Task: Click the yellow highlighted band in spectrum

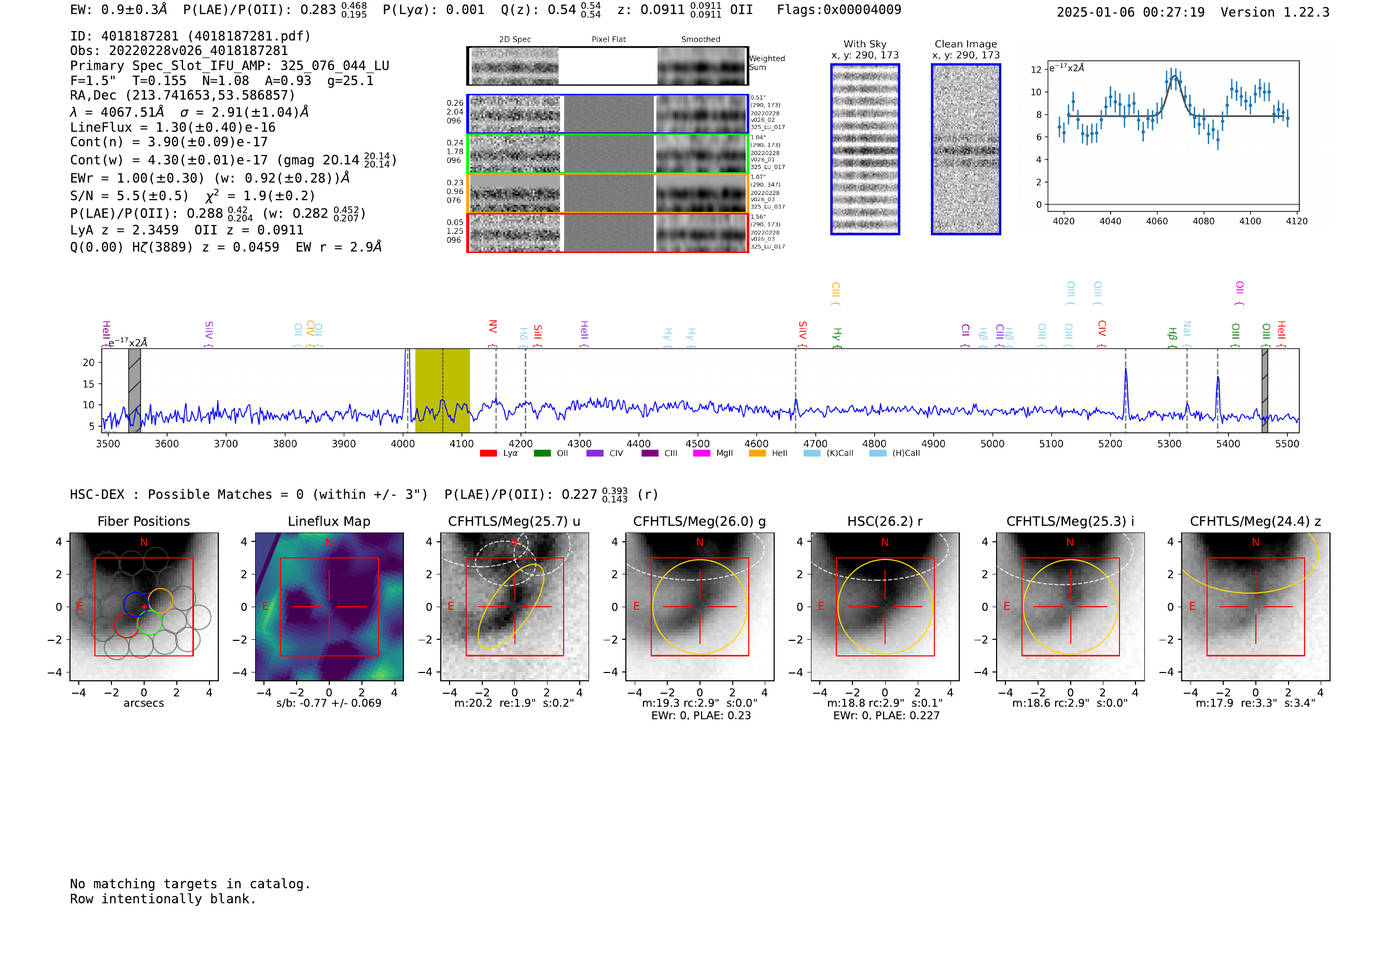Action: tap(442, 390)
